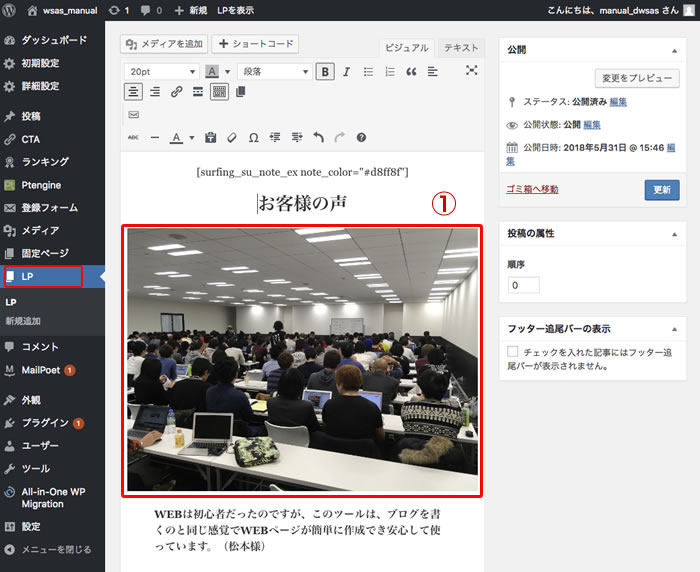The image size is (700, 572).
Task: Click the 順序 order input field
Action: point(523,285)
